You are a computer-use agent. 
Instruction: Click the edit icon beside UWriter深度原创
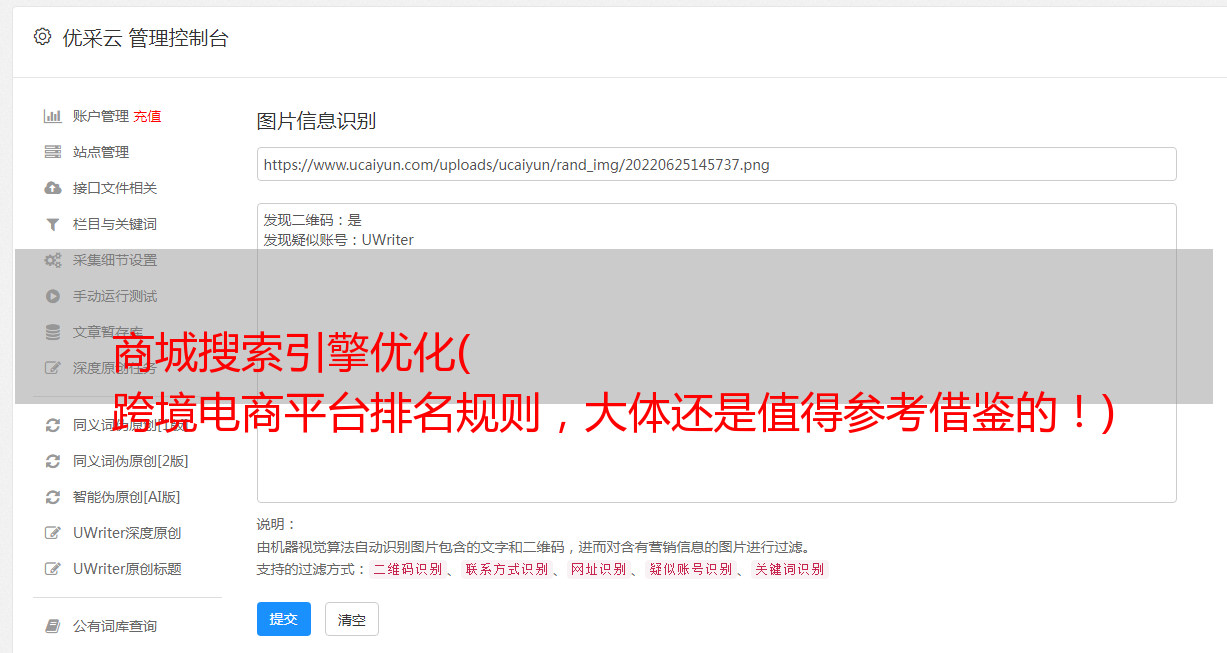(x=53, y=533)
